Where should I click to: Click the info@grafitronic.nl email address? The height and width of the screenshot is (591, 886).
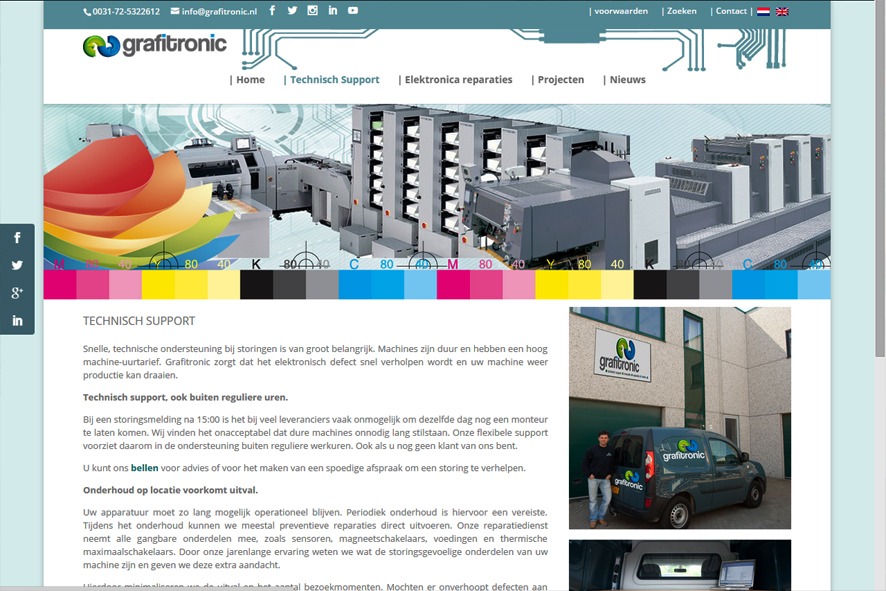point(219,11)
